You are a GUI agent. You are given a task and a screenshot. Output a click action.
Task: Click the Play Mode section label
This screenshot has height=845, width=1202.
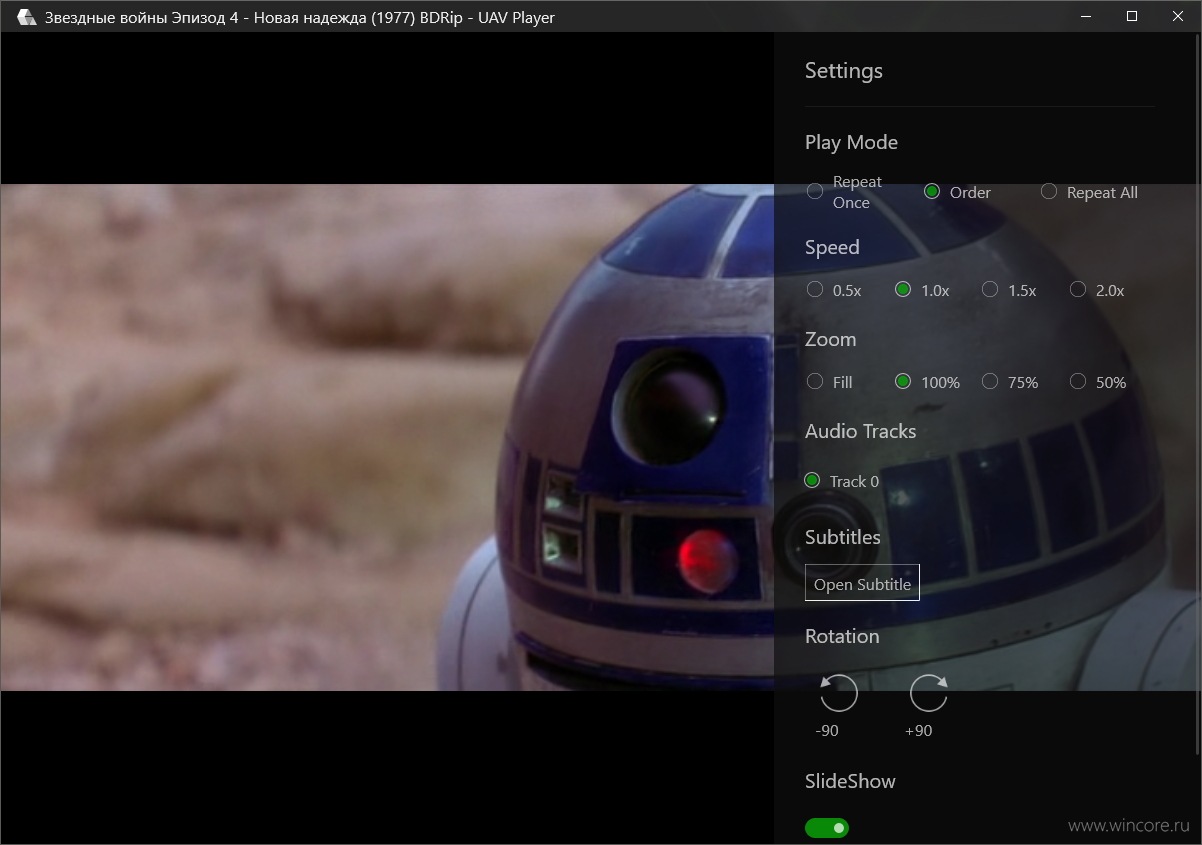(x=851, y=143)
